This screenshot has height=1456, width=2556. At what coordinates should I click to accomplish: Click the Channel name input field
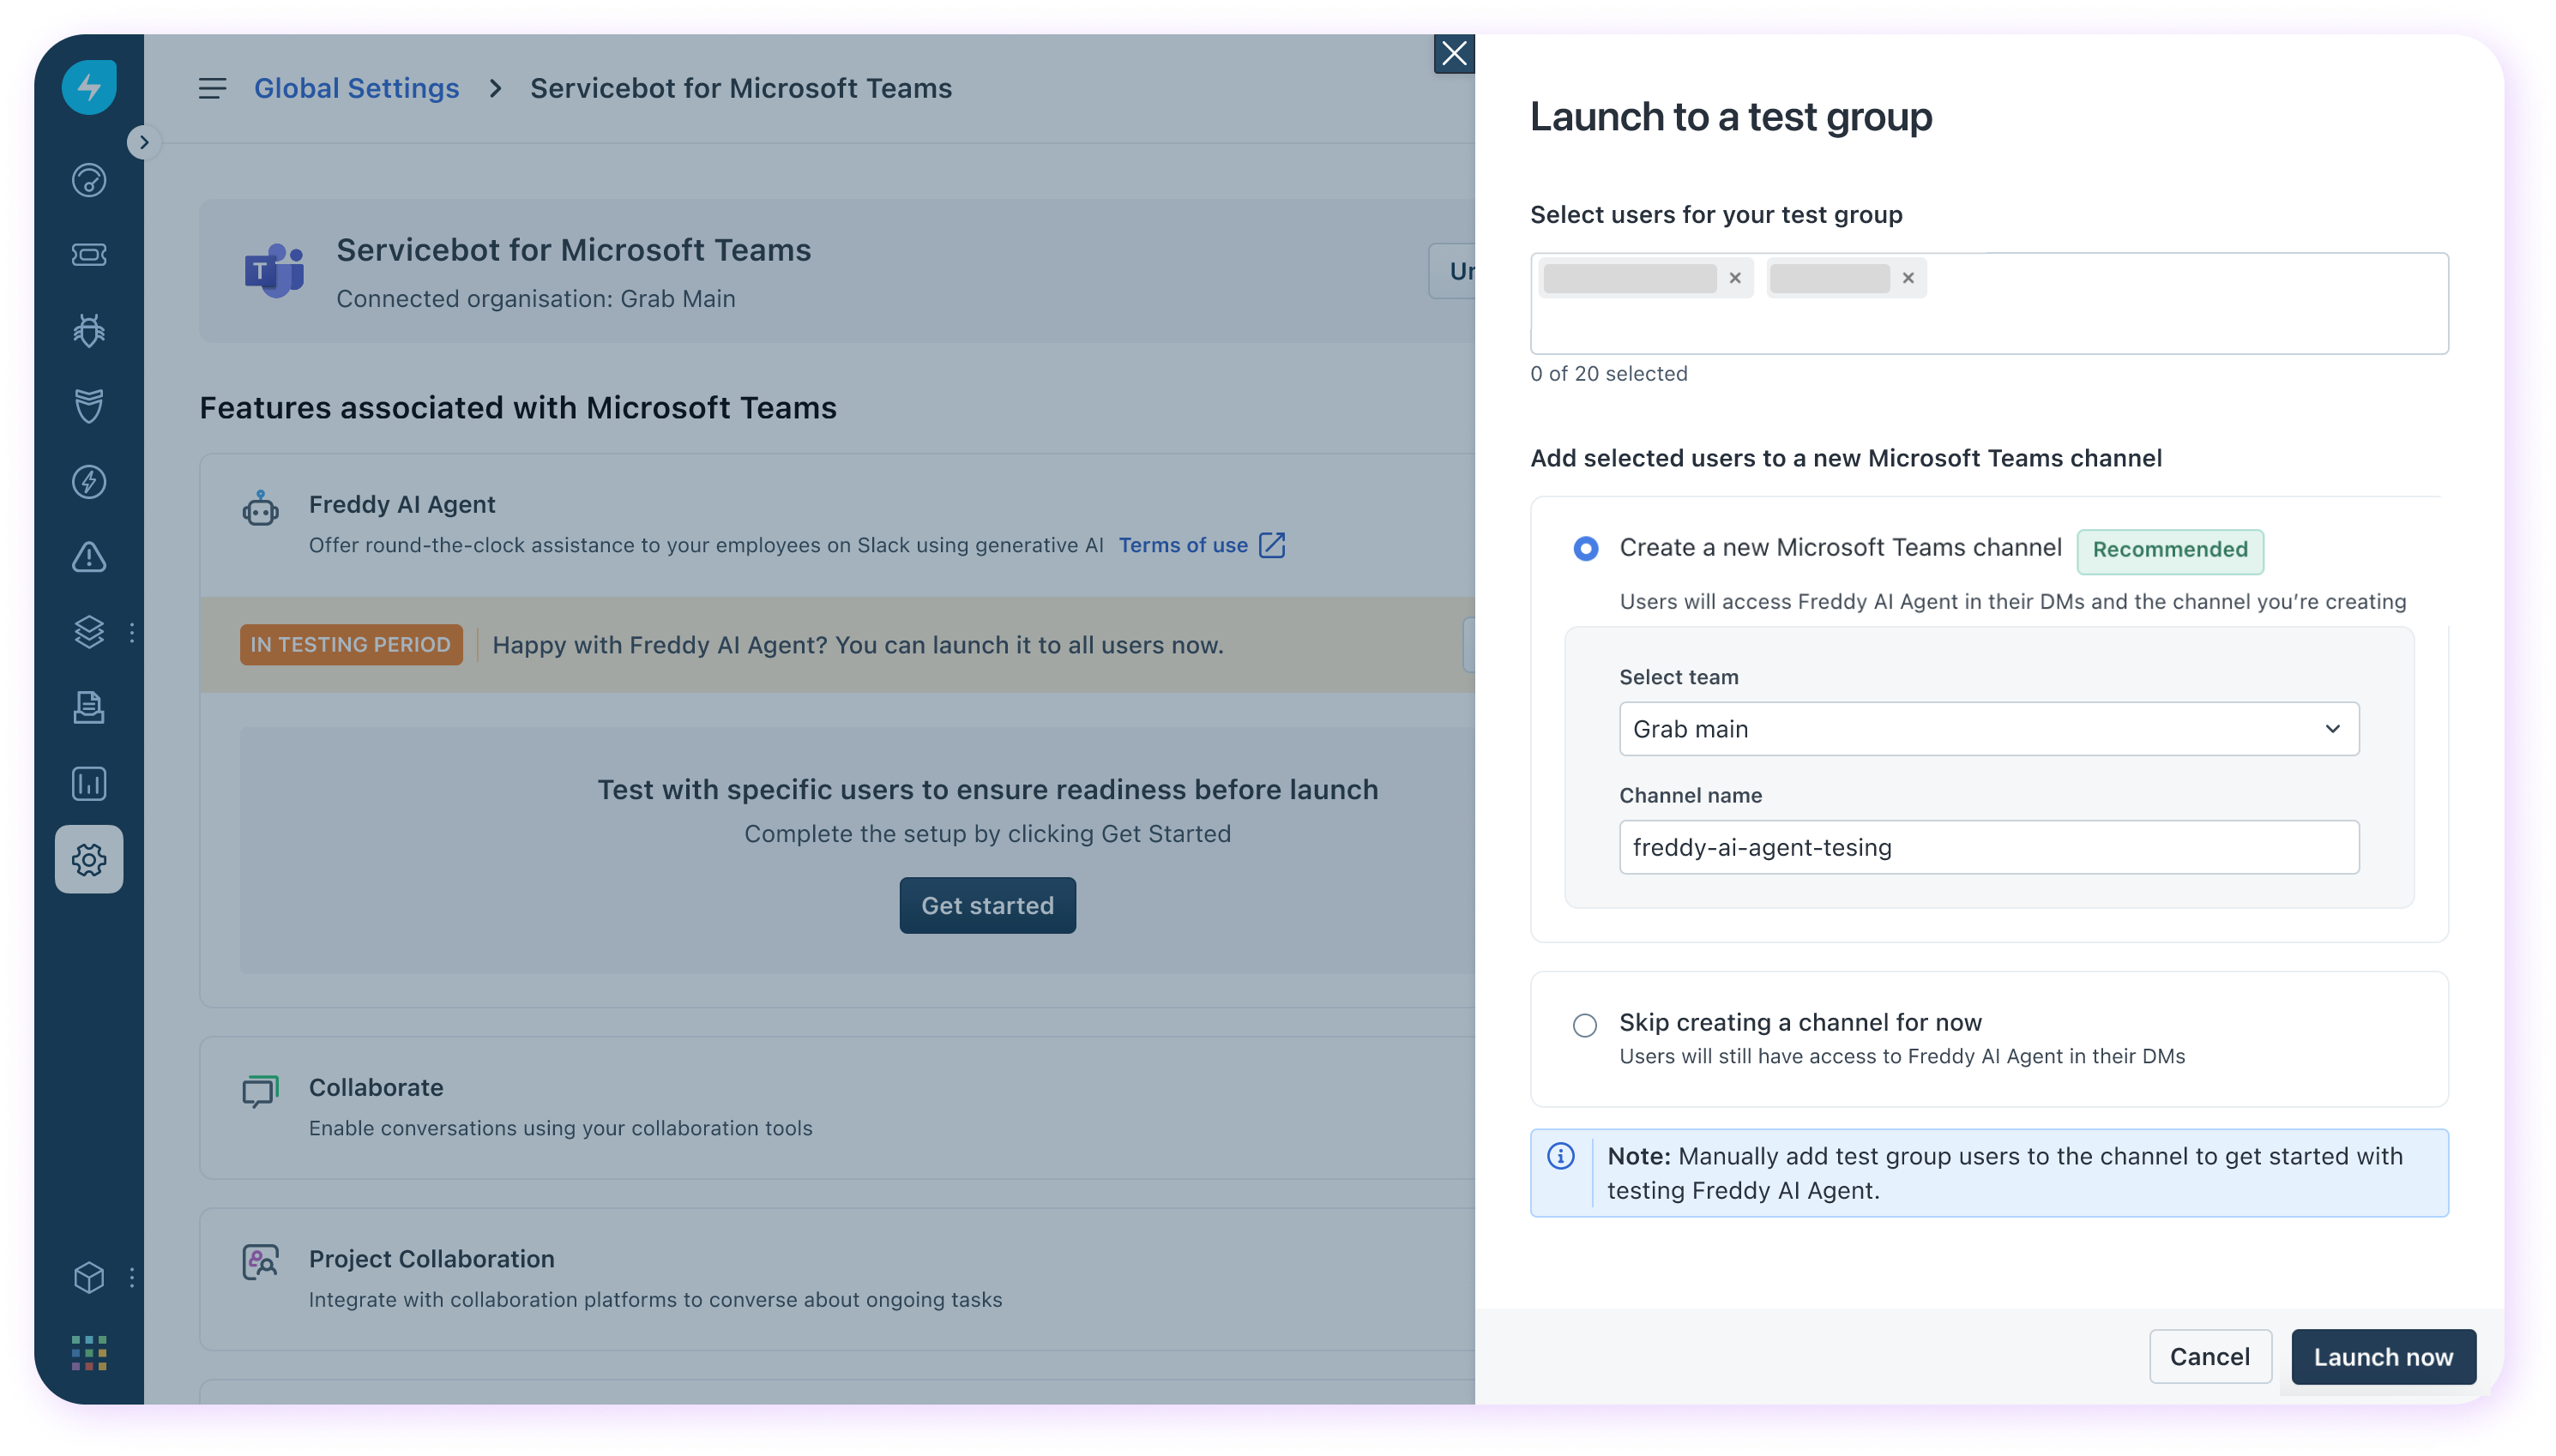(x=1988, y=847)
